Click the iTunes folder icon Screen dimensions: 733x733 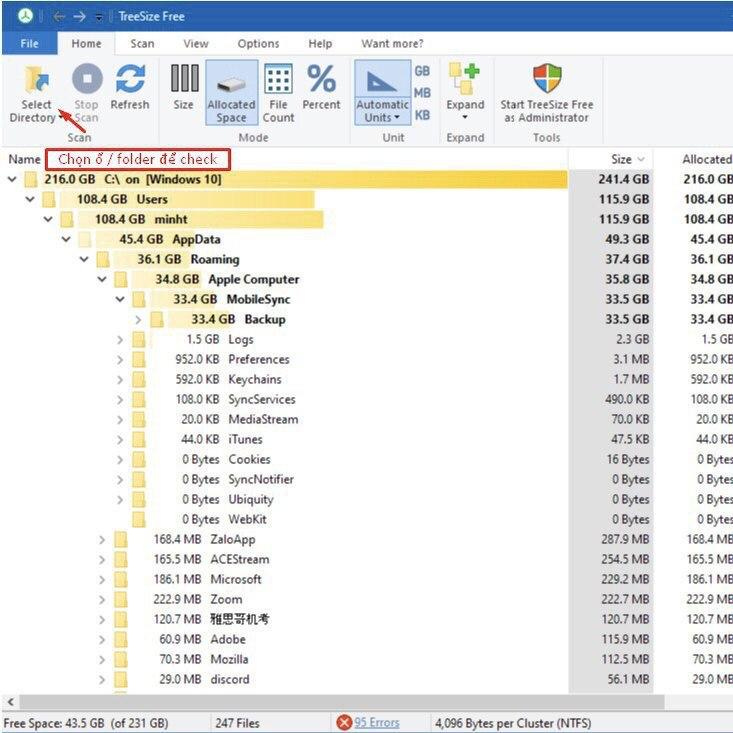138,439
